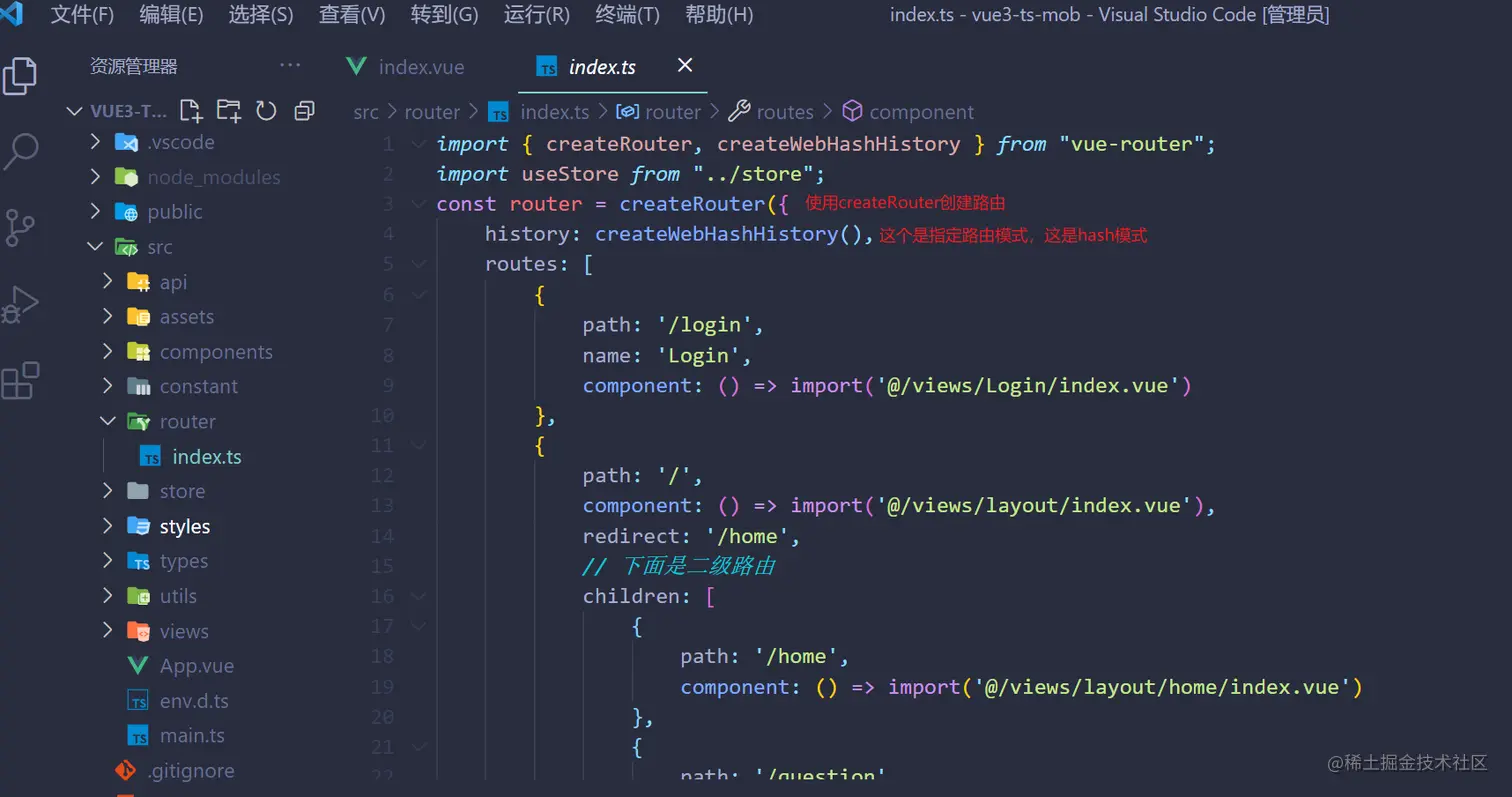Image resolution: width=1512 pixels, height=797 pixels.
Task: Fold the children array at line 16
Action: tap(418, 596)
